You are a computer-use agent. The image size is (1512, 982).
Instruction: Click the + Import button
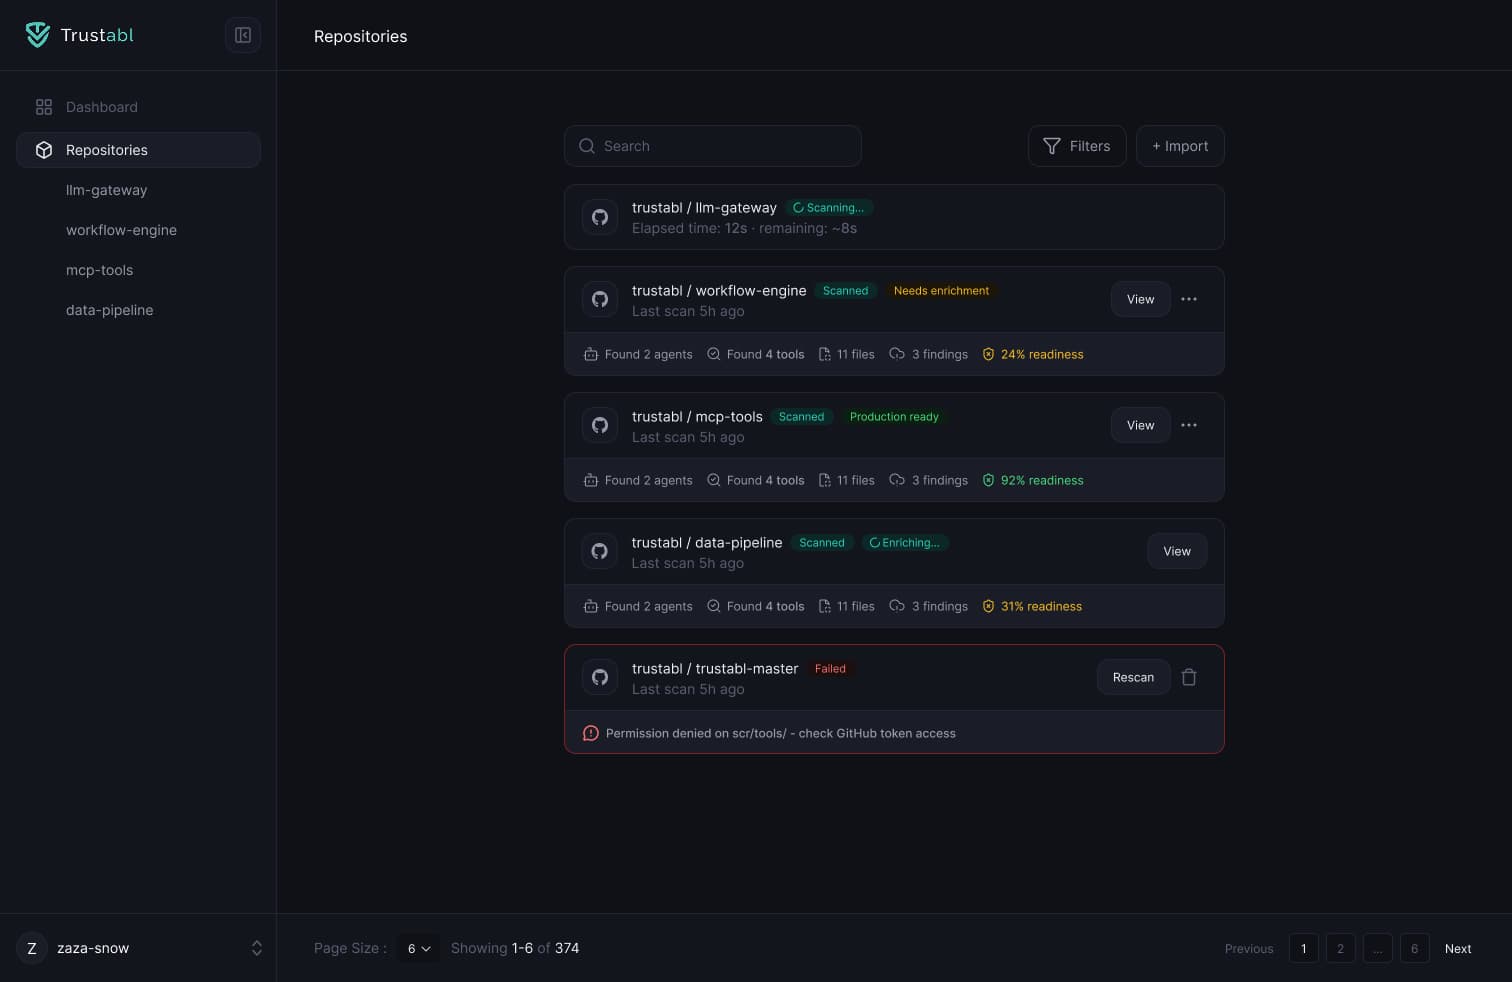click(1180, 146)
